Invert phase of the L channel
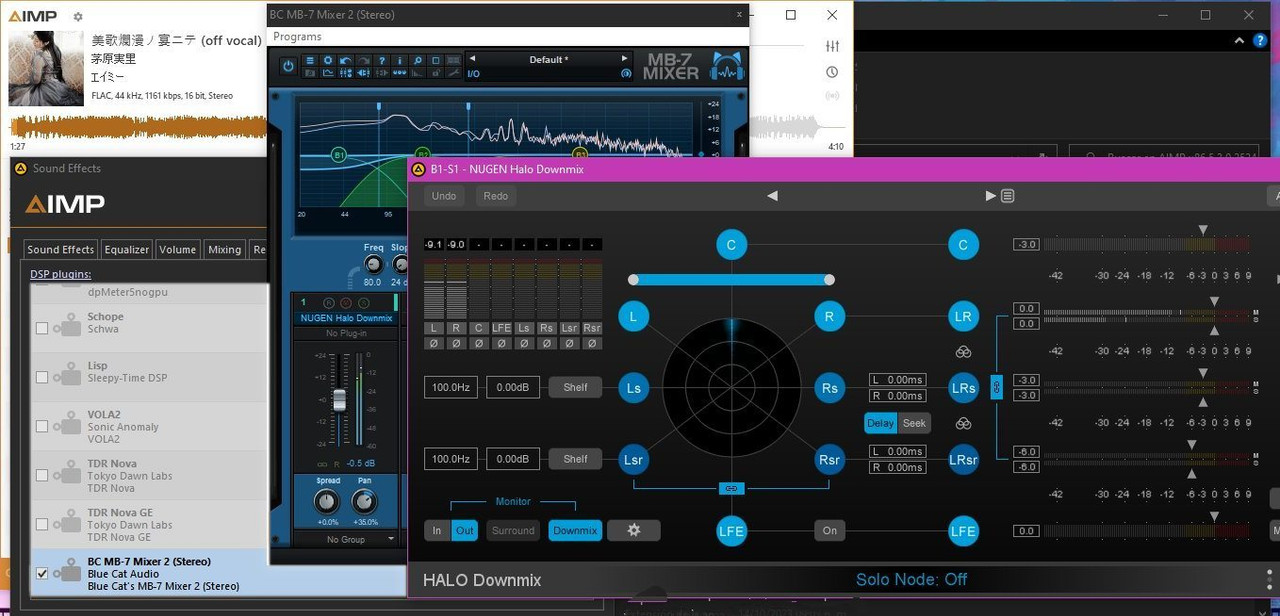Viewport: 1280px width, 616px height. (434, 343)
